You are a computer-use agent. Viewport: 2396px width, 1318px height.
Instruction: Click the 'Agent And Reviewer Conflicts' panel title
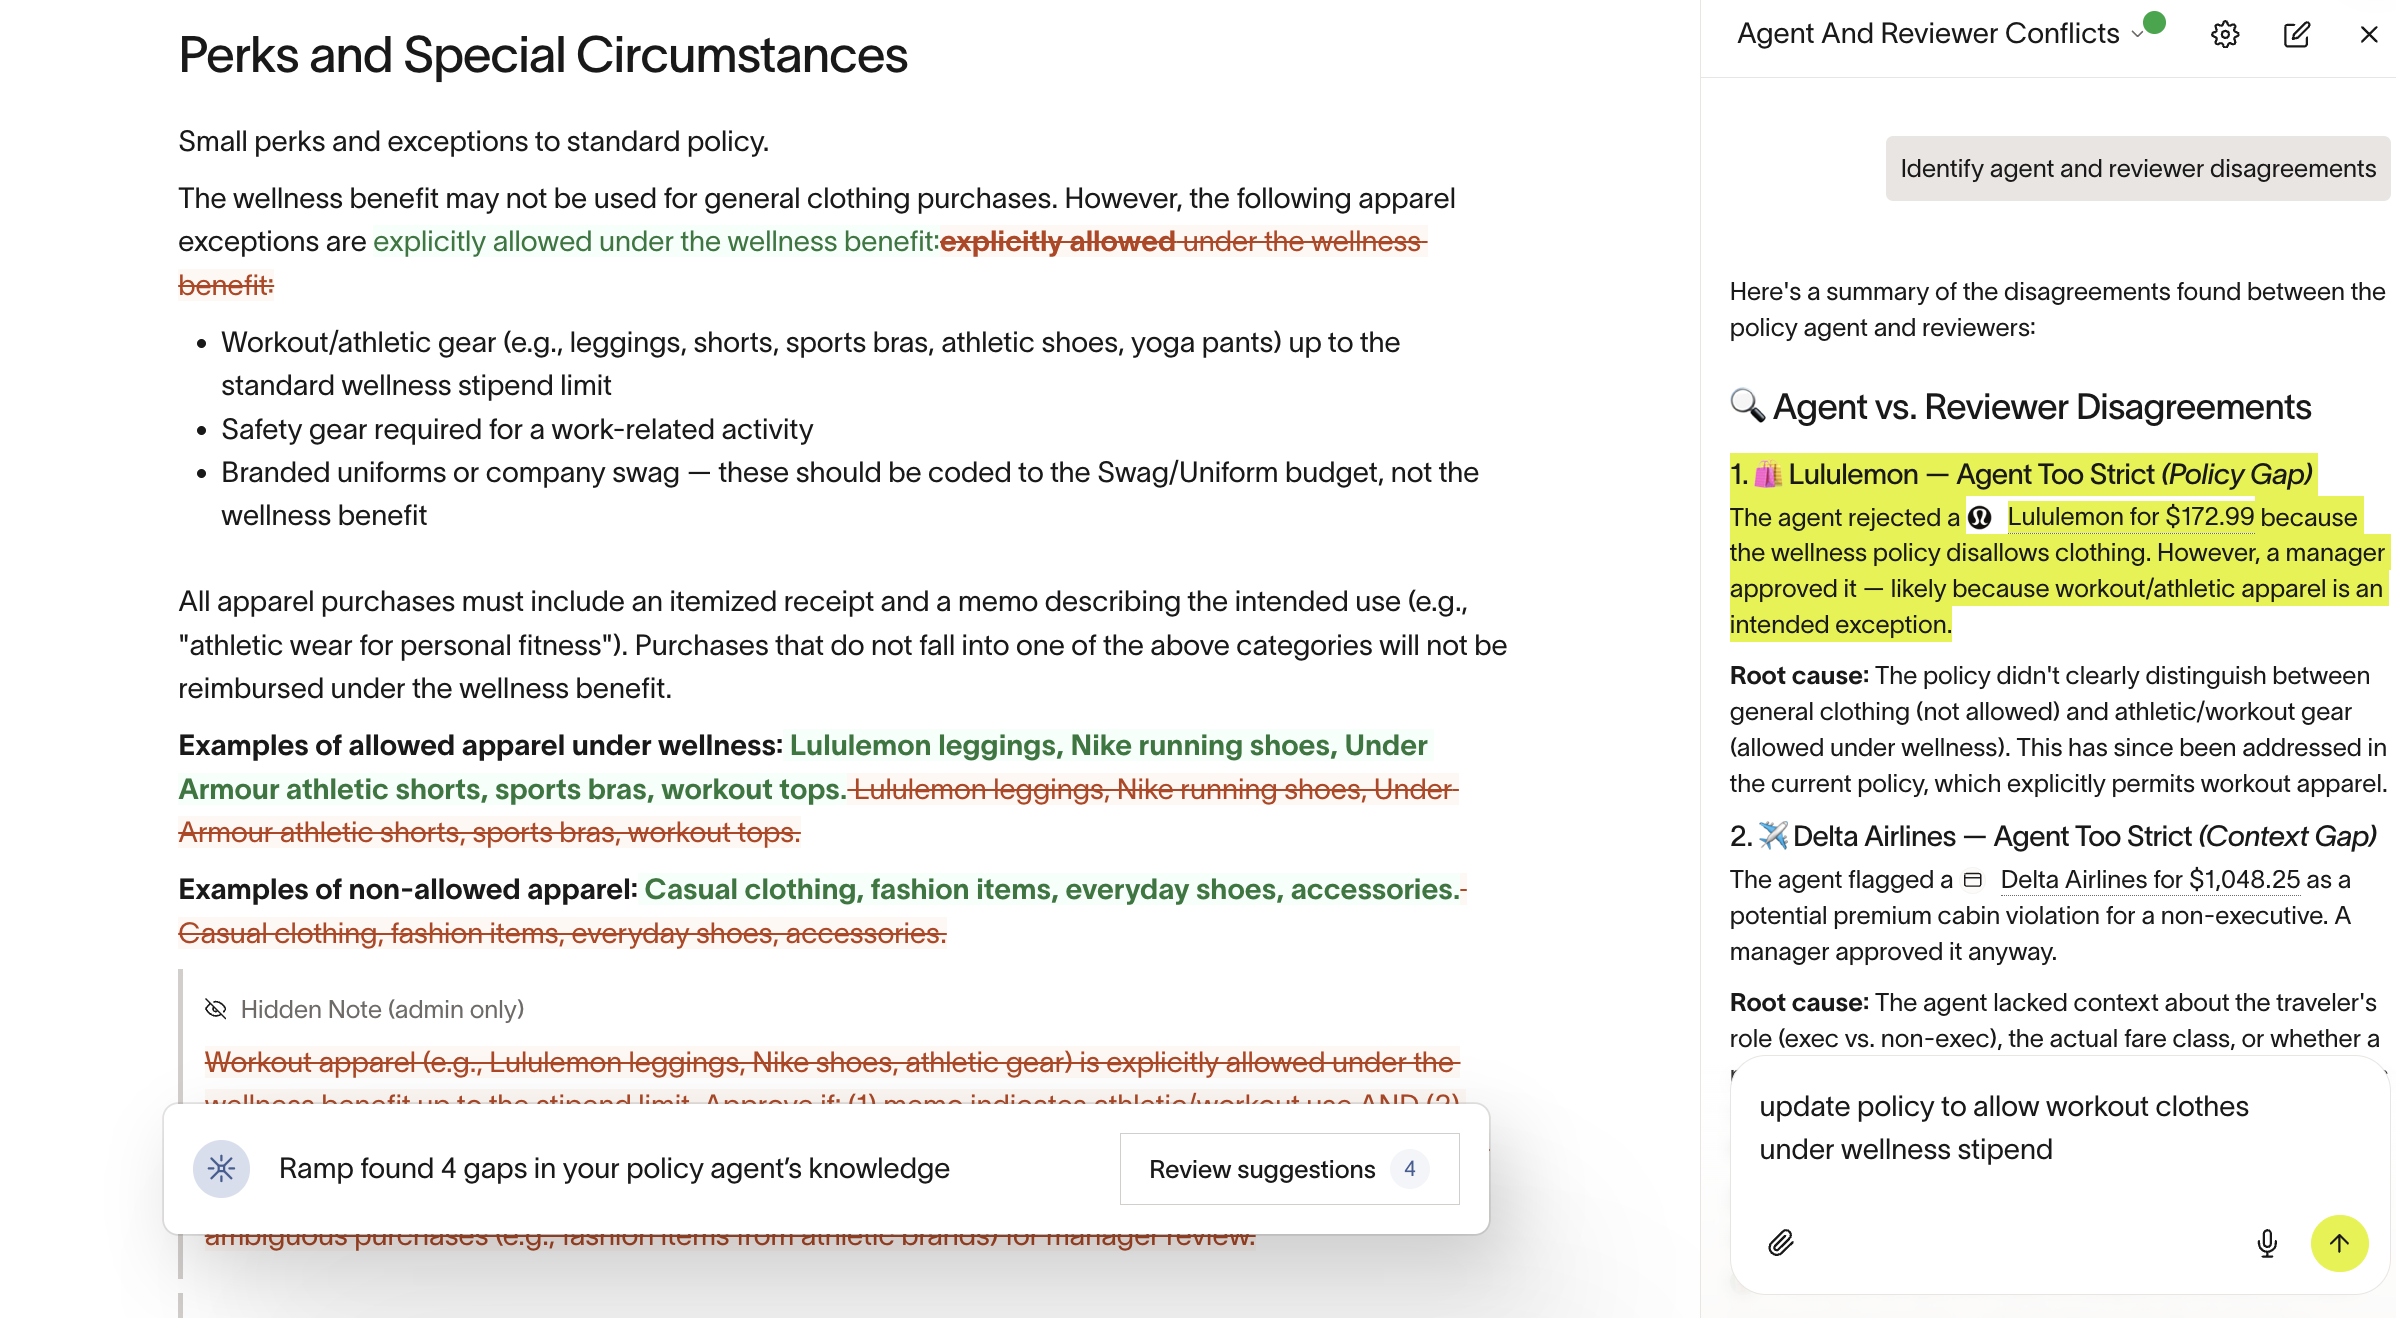[x=1928, y=34]
